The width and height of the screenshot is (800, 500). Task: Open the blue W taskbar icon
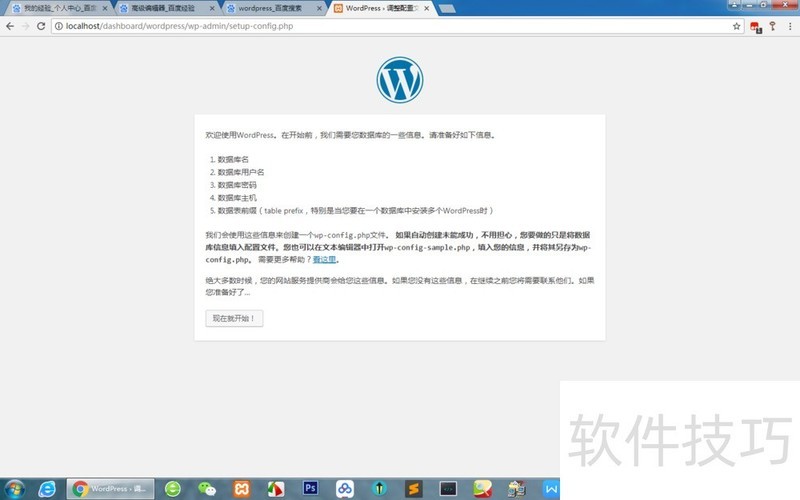[x=551, y=489]
